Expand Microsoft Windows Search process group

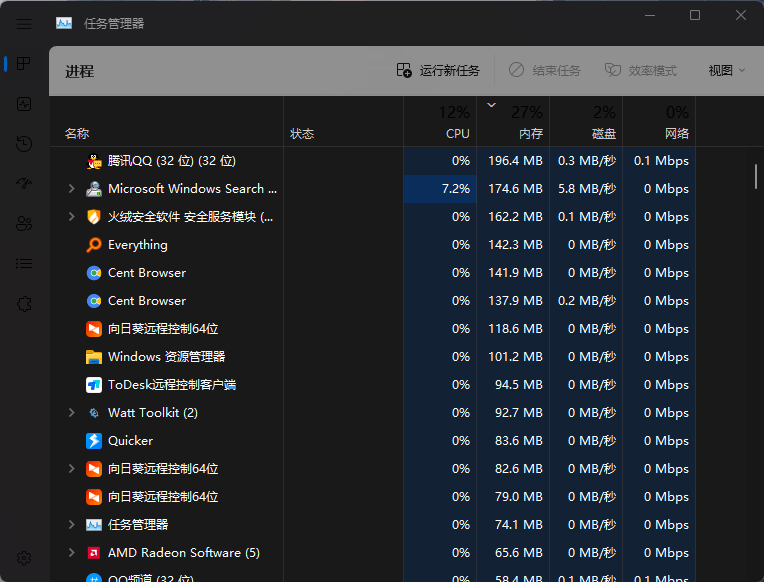click(x=72, y=189)
